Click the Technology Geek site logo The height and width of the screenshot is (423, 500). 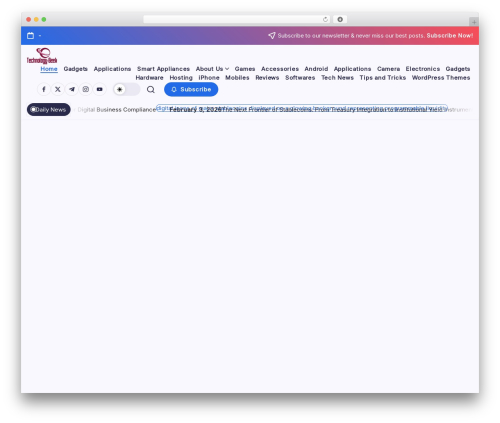coord(42,56)
